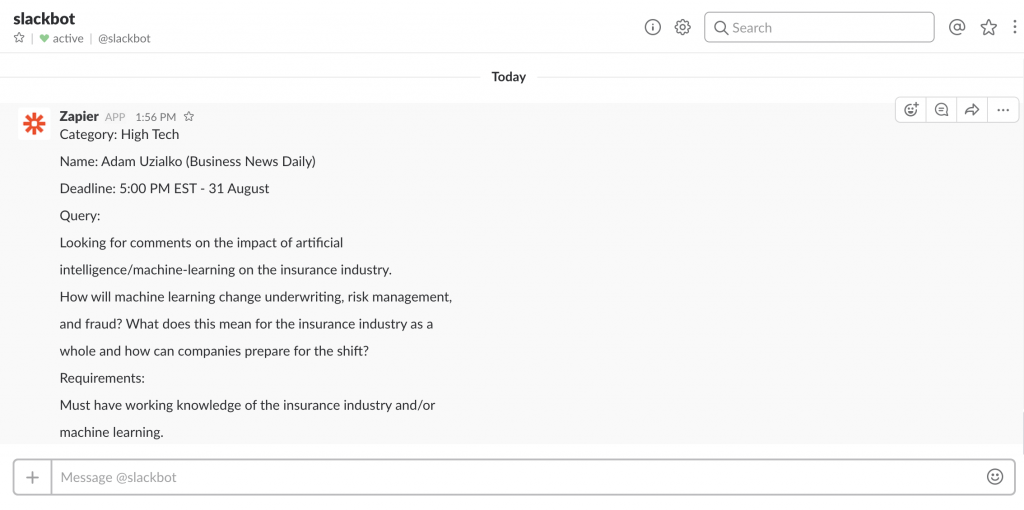Click the green active status heart
This screenshot has width=1024, height=510.
point(44,39)
